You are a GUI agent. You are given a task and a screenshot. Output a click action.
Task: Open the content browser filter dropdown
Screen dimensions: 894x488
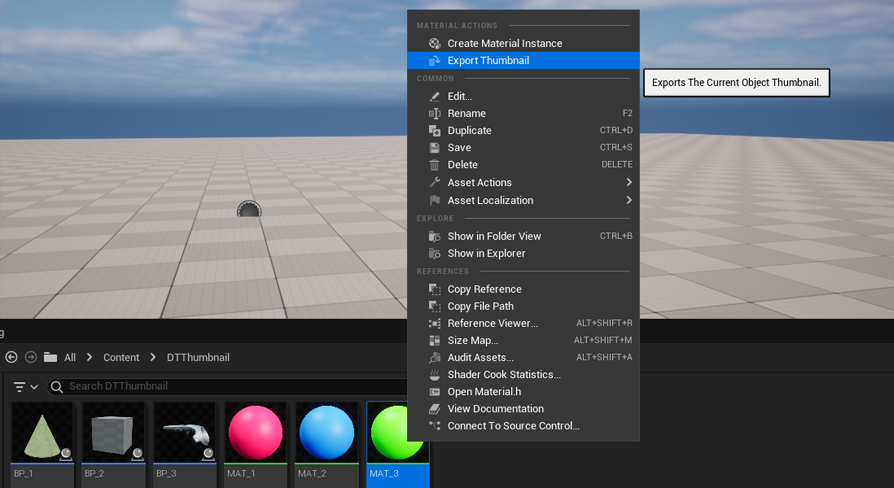[25, 387]
